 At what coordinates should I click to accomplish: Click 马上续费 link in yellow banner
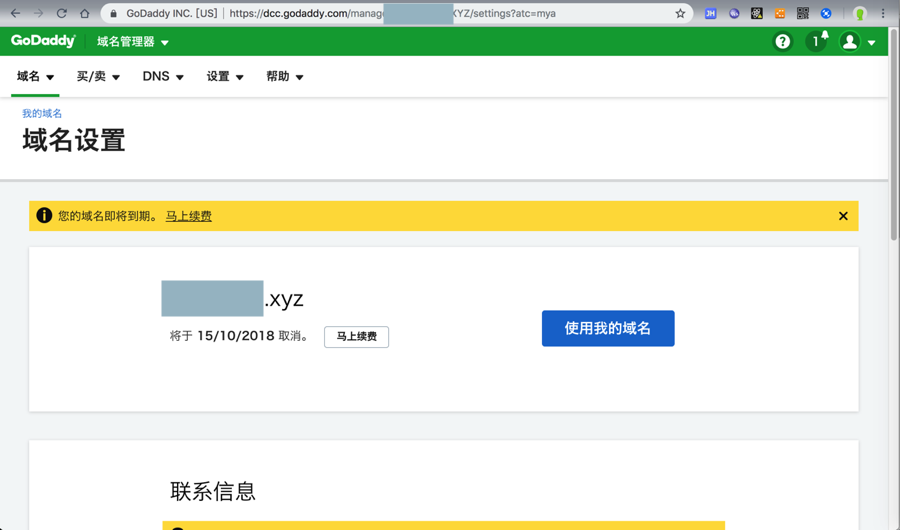pos(188,216)
